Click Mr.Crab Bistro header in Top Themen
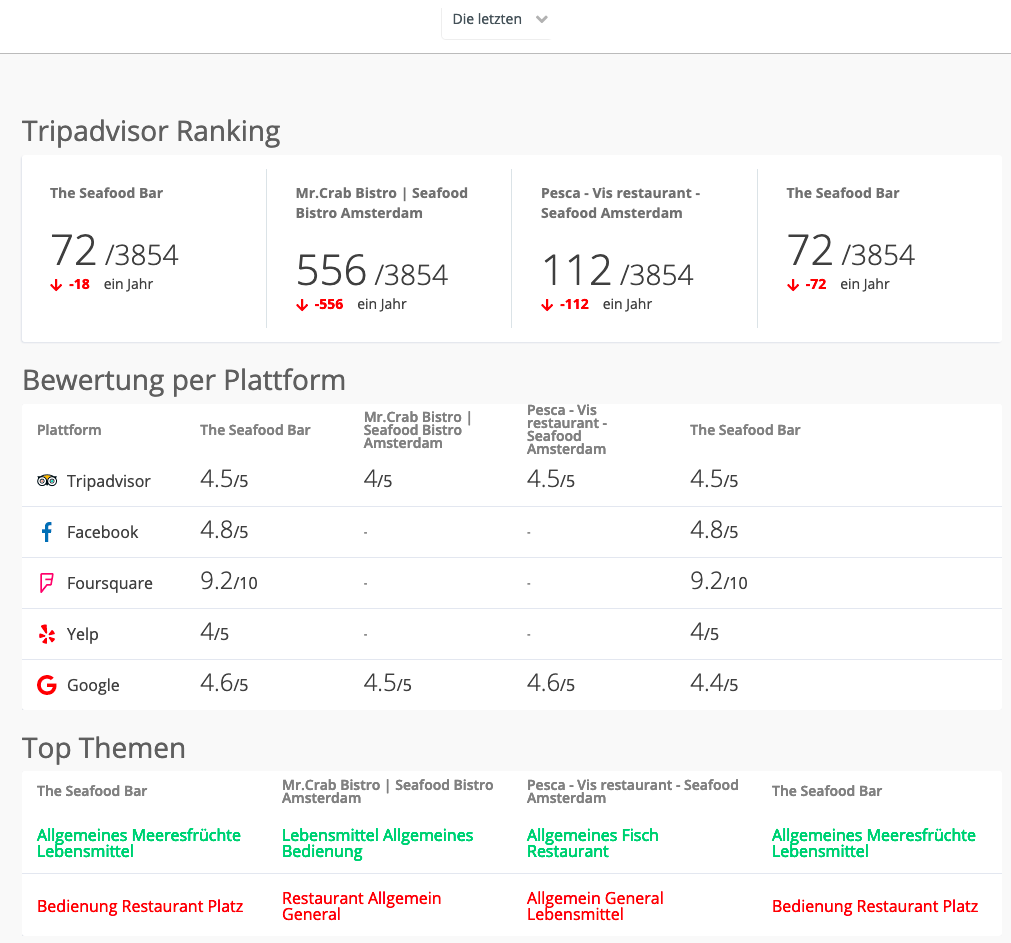 tap(388, 792)
